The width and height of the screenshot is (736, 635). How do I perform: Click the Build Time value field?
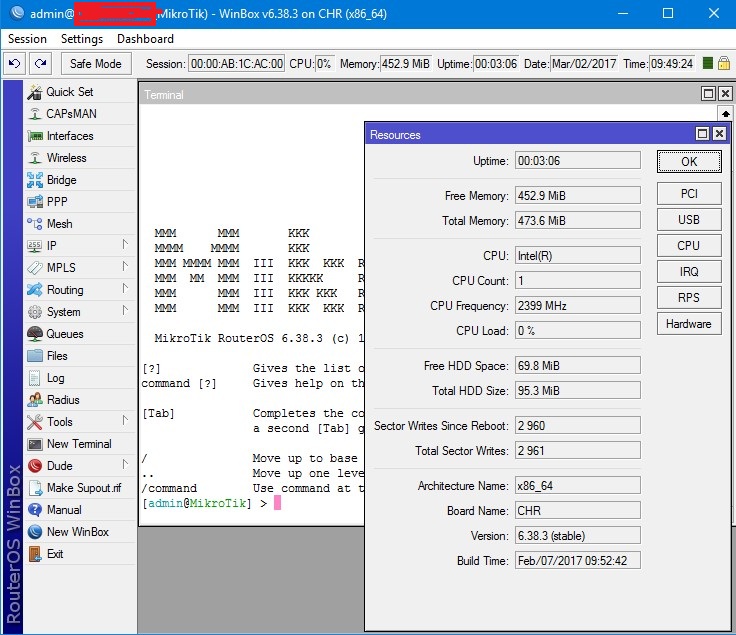point(578,560)
